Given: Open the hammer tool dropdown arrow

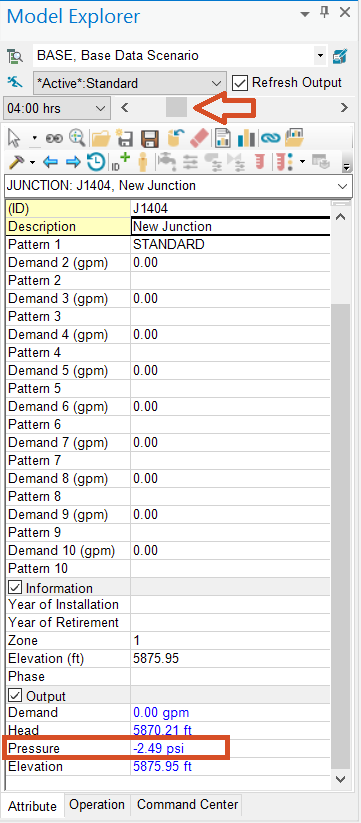Looking at the screenshot, I should 32,162.
